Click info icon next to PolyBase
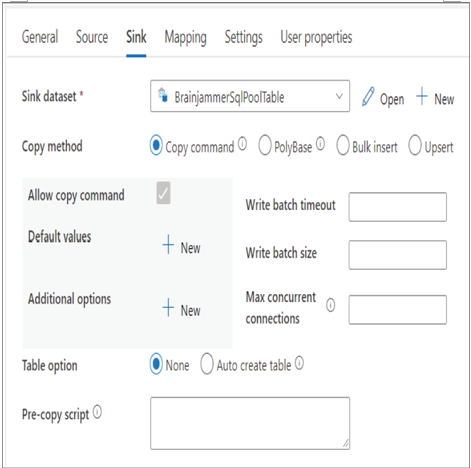 click(320, 144)
